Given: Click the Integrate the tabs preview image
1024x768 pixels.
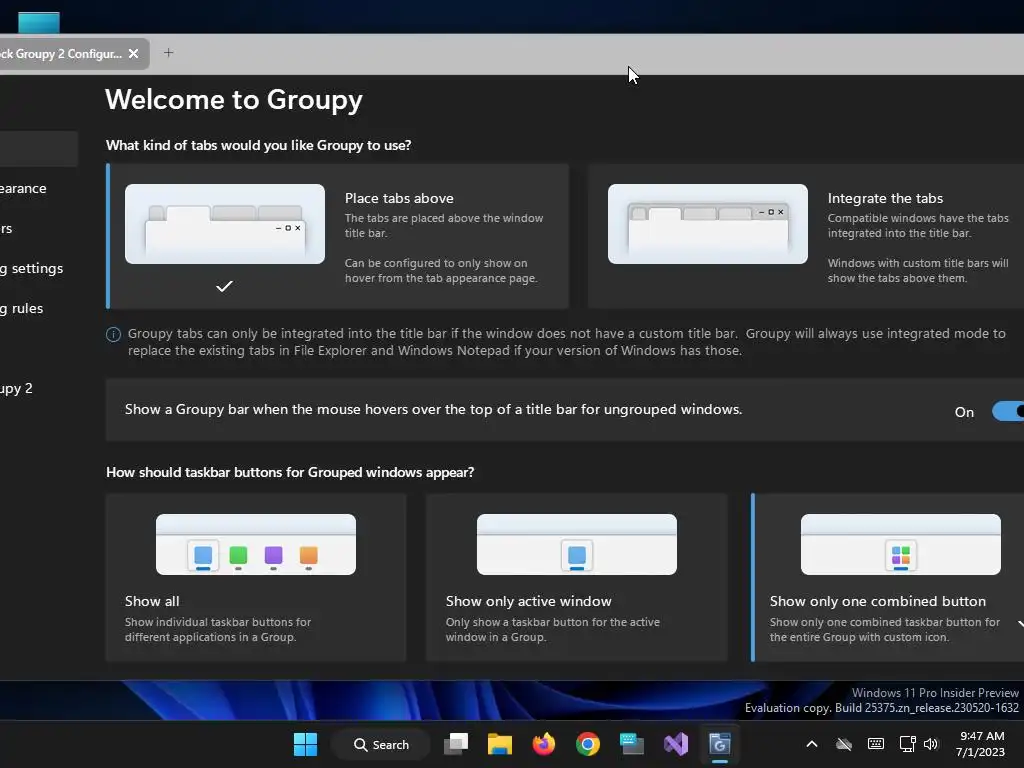Looking at the screenshot, I should click(707, 224).
